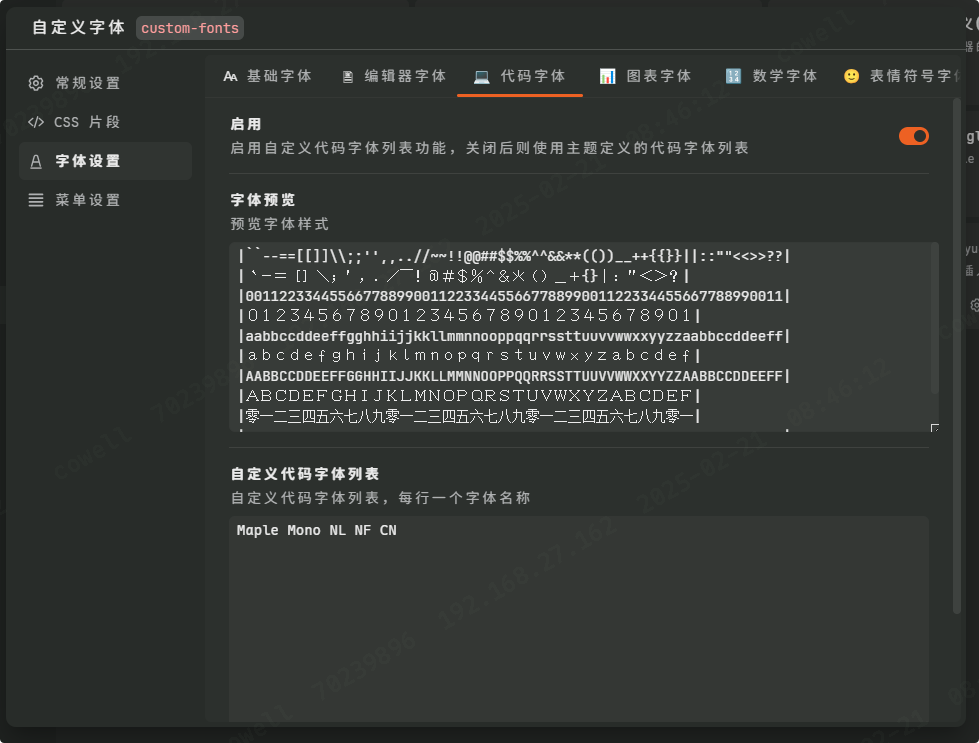Click the smiley emoji icon on 表情符号 tab
979x743 pixels.
(852, 76)
